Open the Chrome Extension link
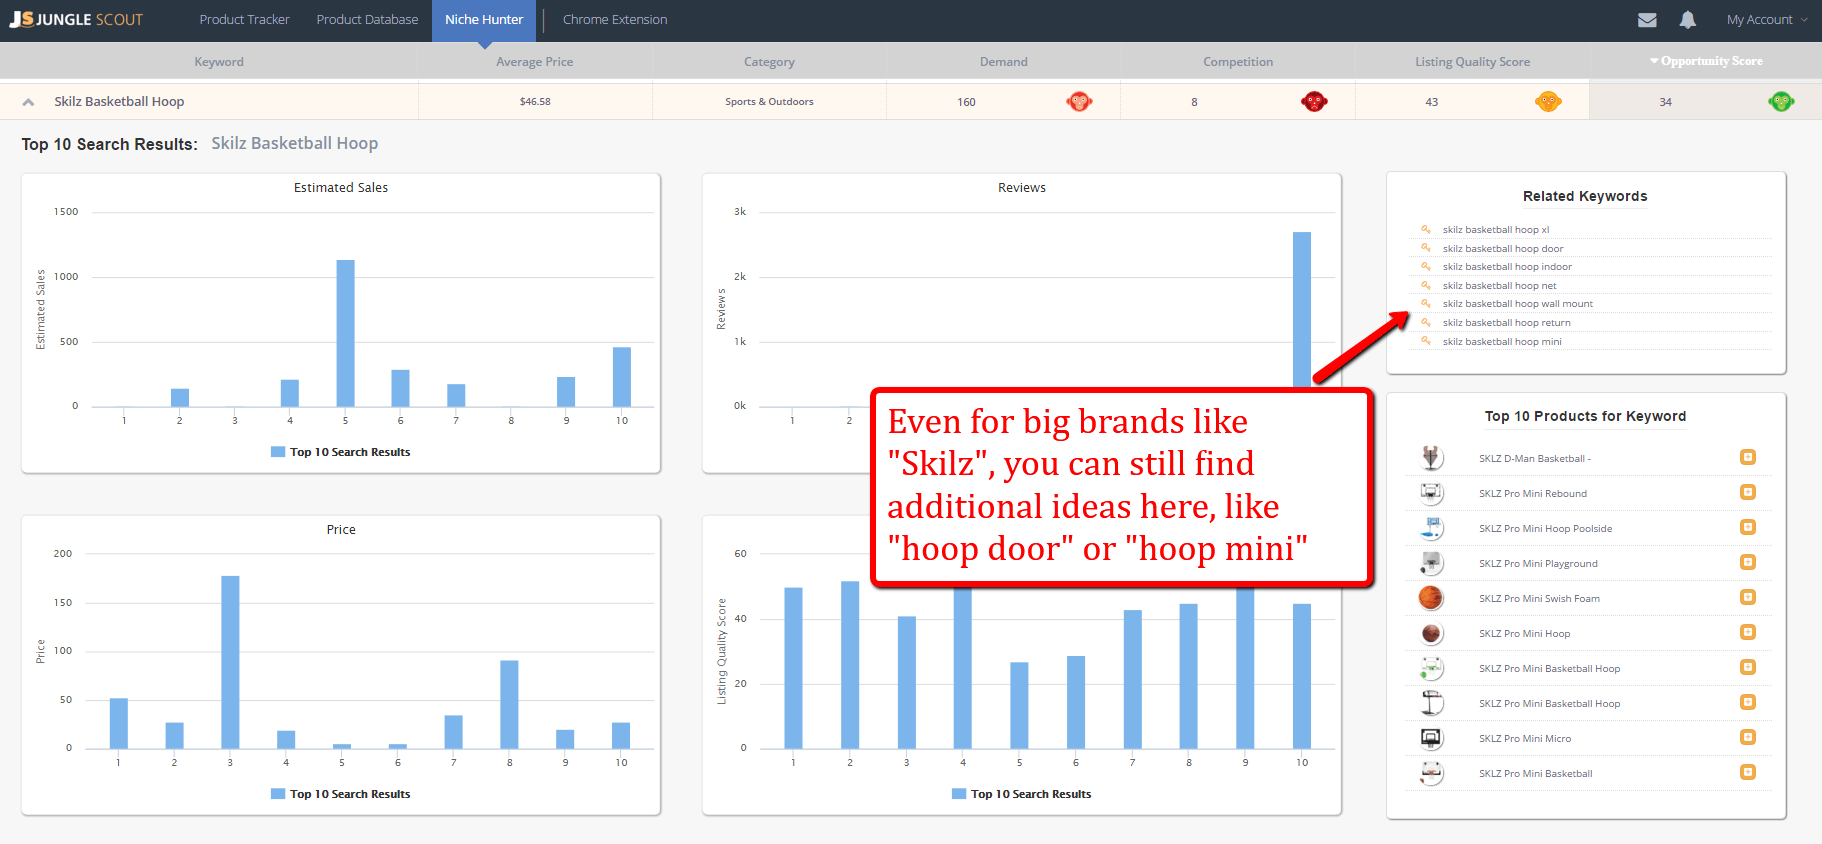 (x=614, y=20)
